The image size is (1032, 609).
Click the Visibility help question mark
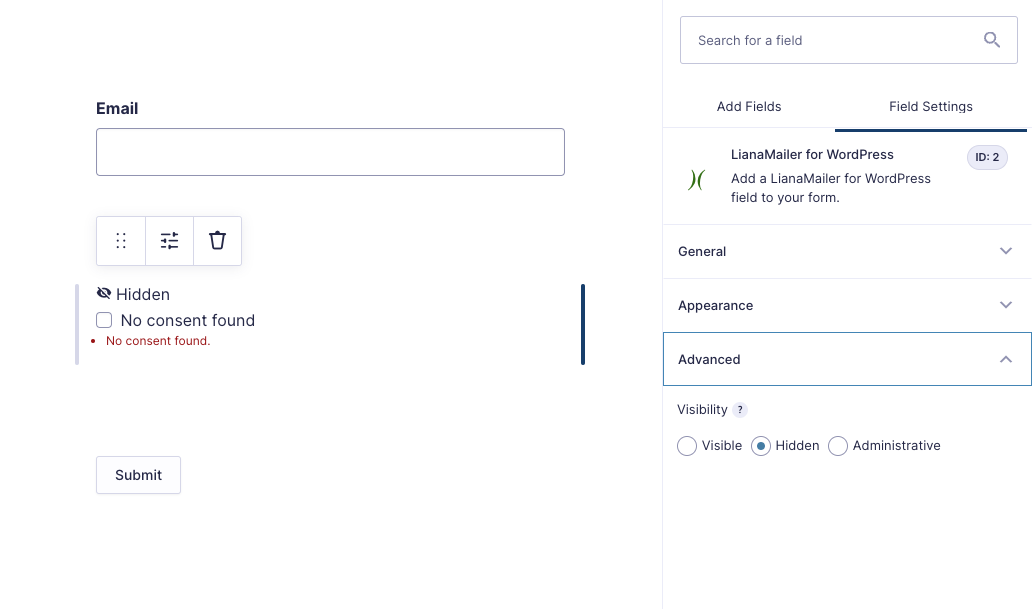click(740, 410)
